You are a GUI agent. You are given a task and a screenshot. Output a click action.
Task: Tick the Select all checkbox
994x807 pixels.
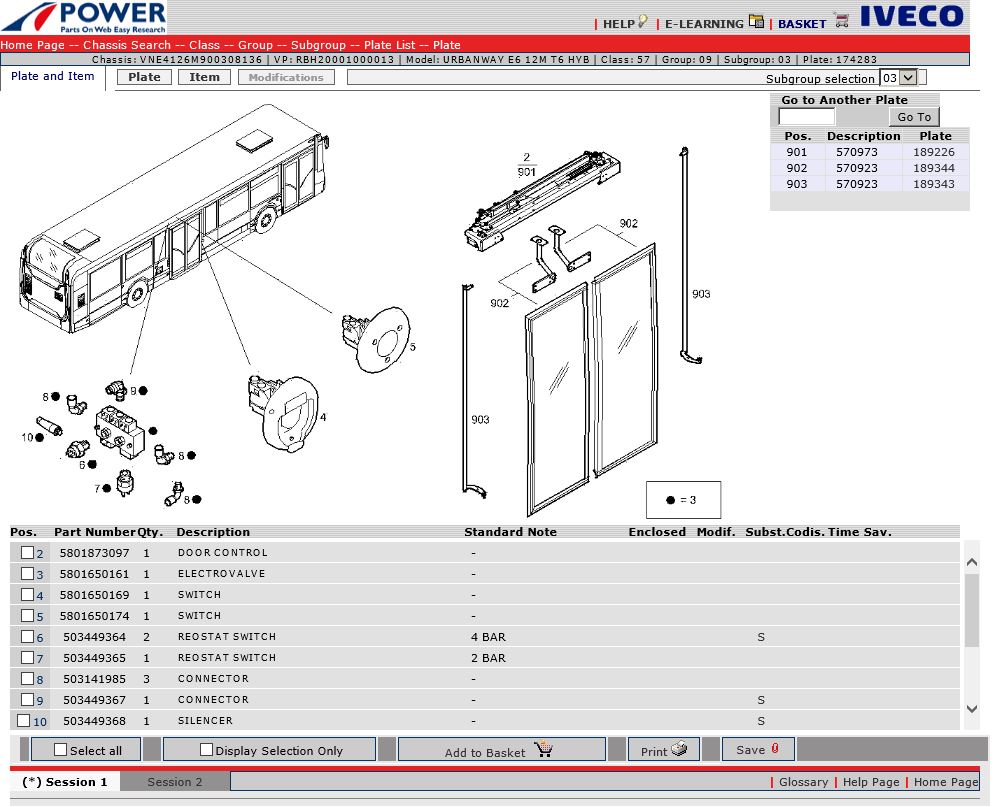(x=61, y=750)
